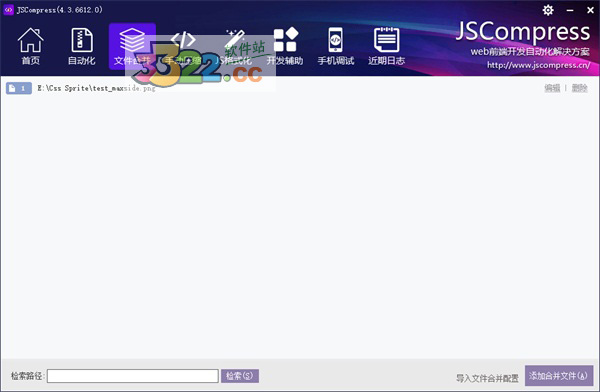Focus the 检索路径 search path input field
The image size is (600, 392).
click(133, 376)
